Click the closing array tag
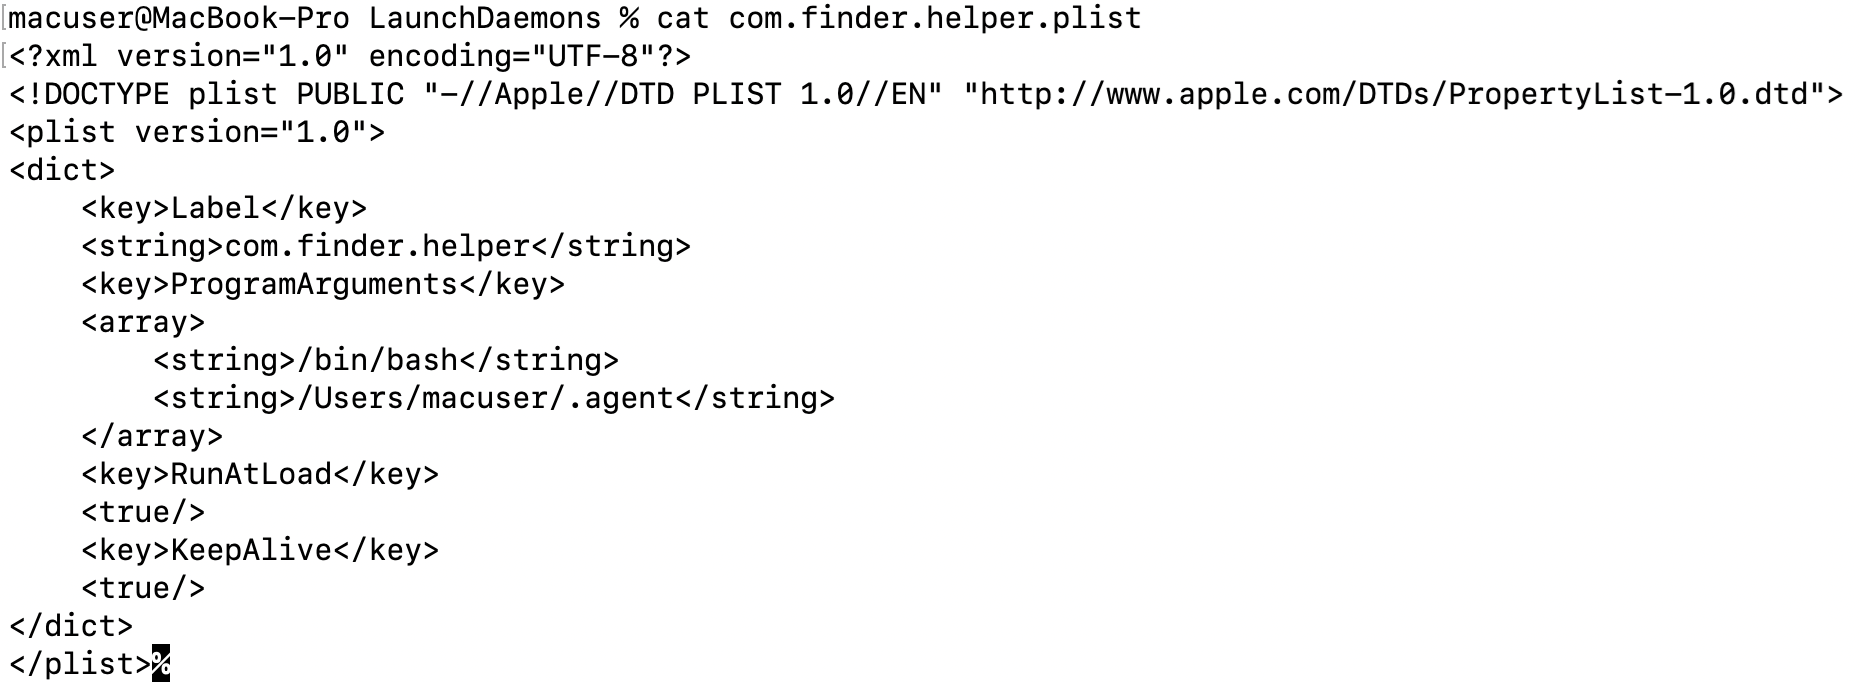 [152, 436]
